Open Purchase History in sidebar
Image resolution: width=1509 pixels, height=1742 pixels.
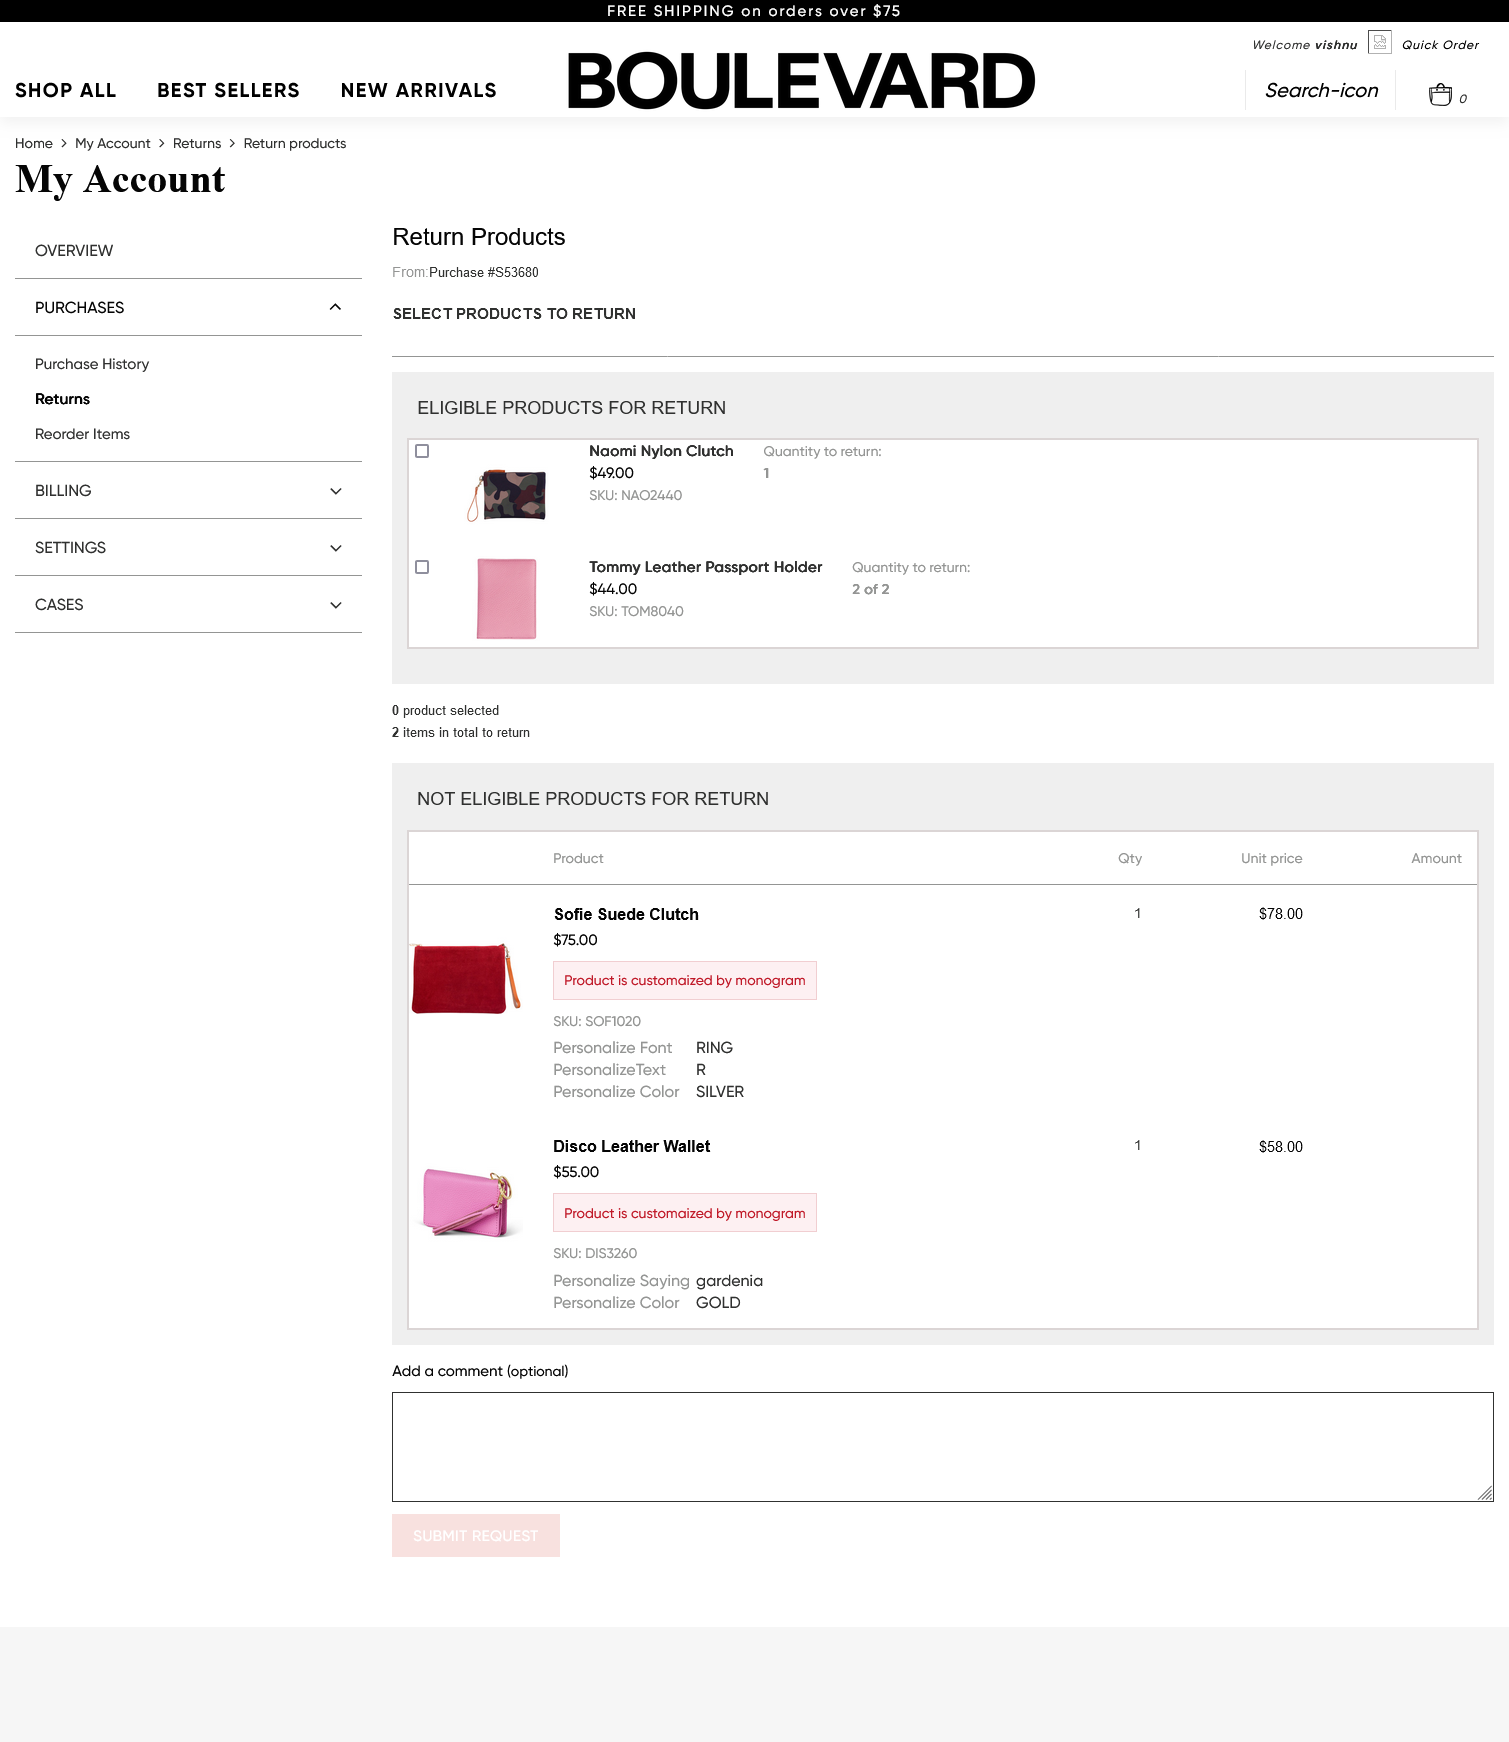(92, 364)
